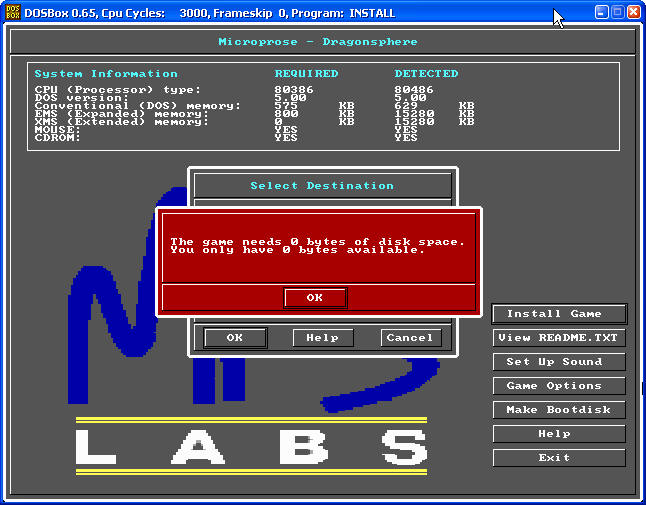Click the 'DETECTED' column header

tap(426, 74)
